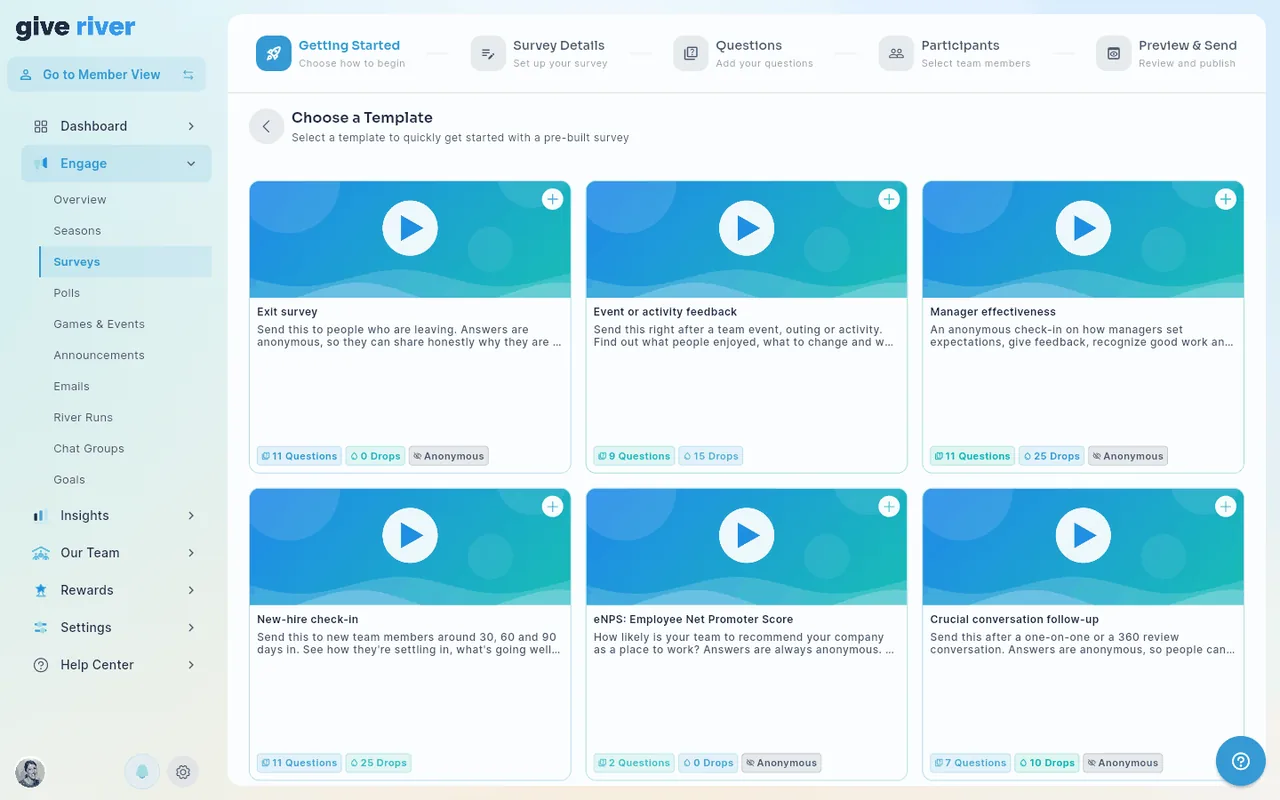1280x800 pixels.
Task: Click the 2 Questions tag on eNPS card
Action: click(634, 763)
